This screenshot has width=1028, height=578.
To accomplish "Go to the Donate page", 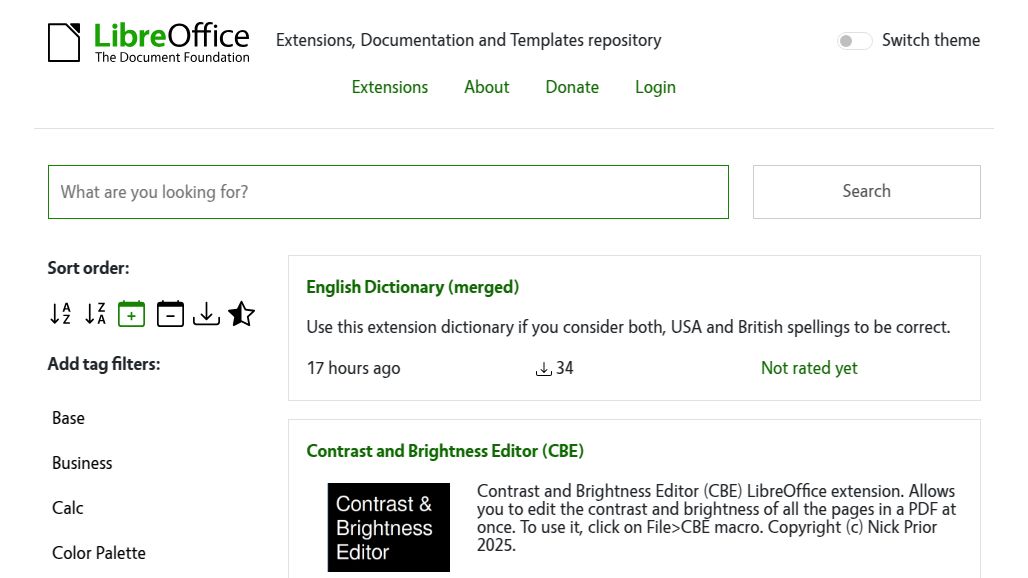I will 572,87.
